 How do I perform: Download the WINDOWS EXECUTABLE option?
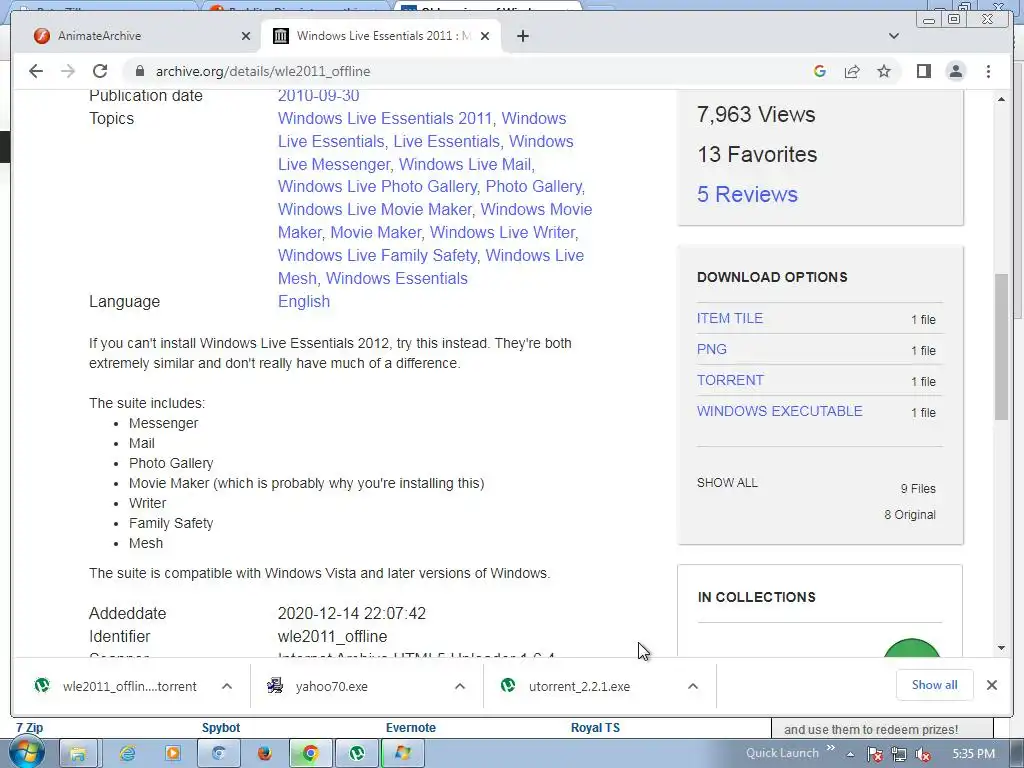coord(780,411)
